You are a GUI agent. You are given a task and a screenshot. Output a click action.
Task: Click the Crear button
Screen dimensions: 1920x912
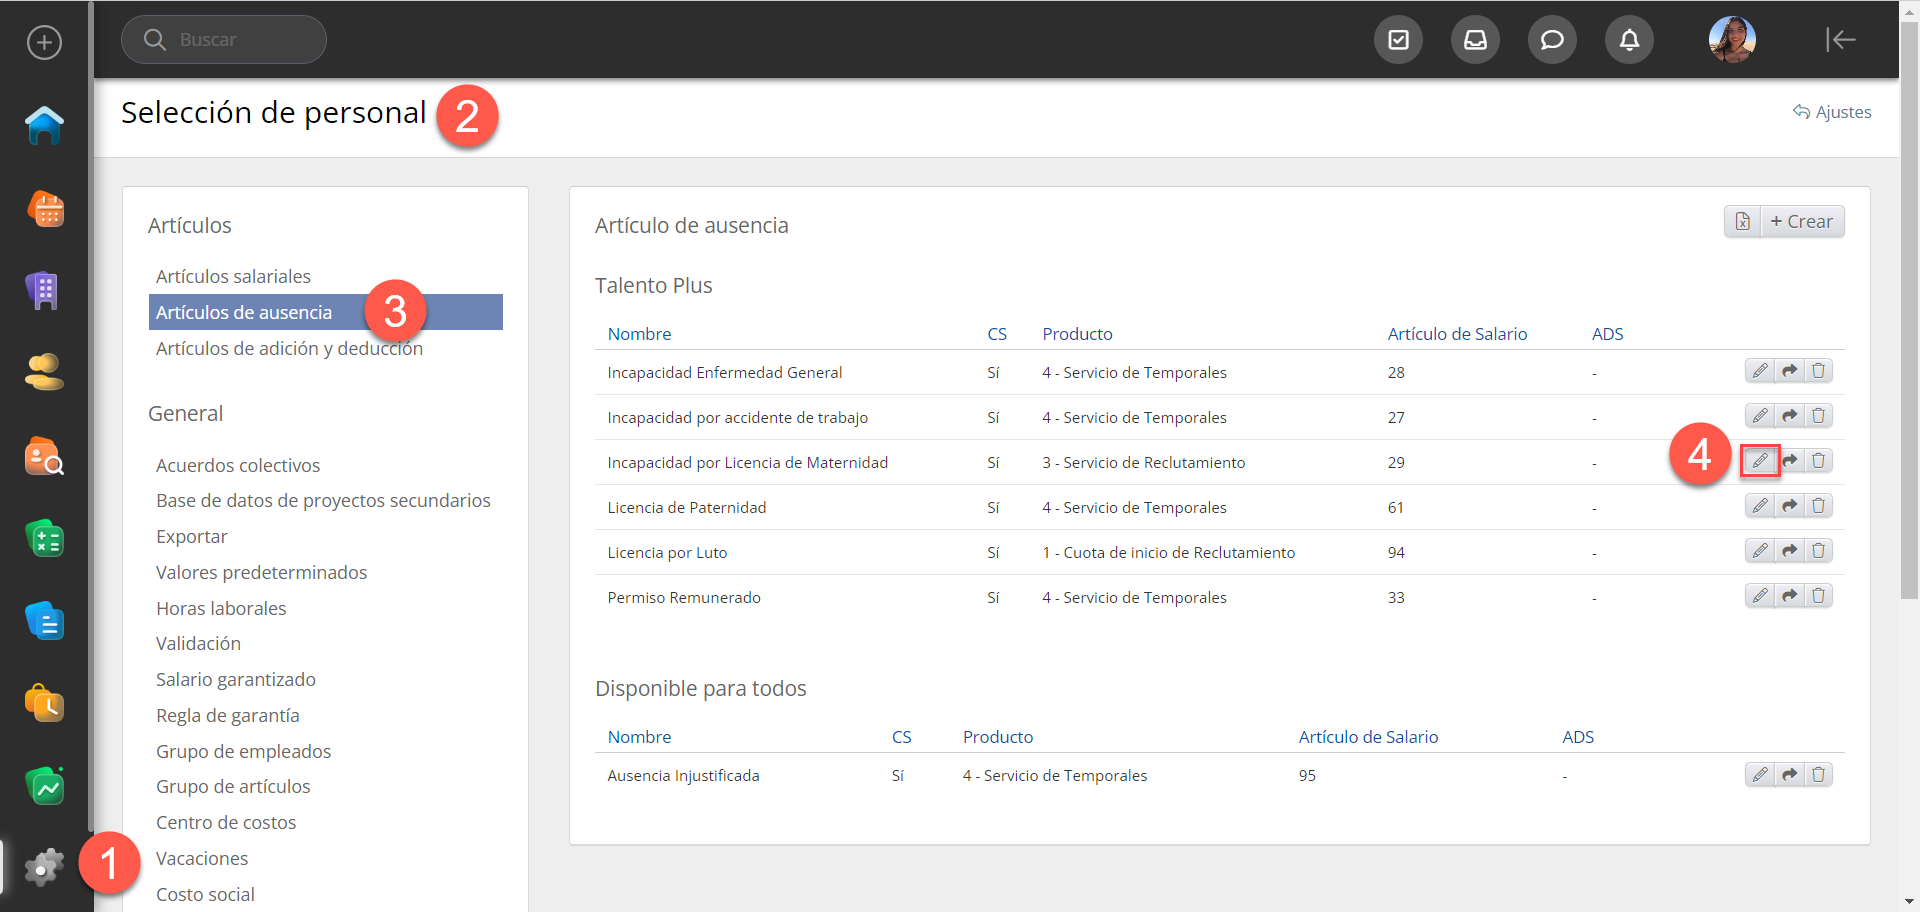pos(1801,222)
